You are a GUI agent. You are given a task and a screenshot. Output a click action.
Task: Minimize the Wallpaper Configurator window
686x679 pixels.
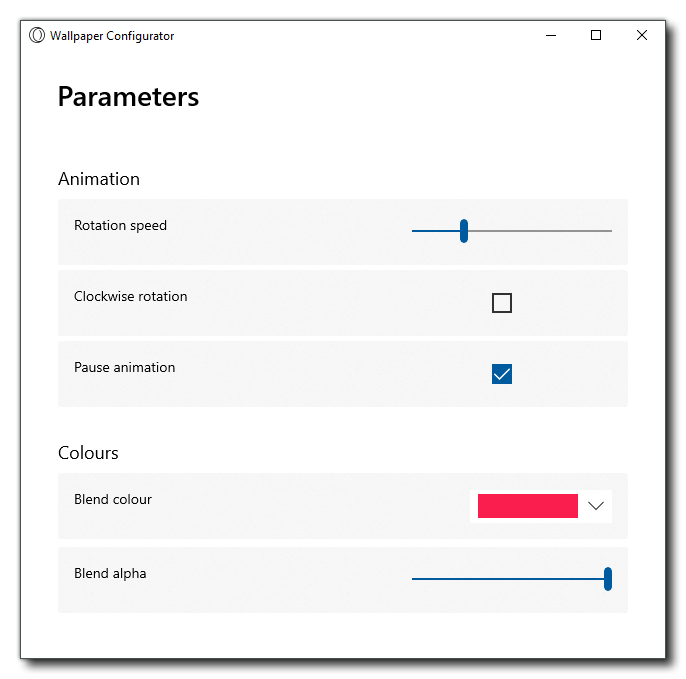click(x=551, y=36)
